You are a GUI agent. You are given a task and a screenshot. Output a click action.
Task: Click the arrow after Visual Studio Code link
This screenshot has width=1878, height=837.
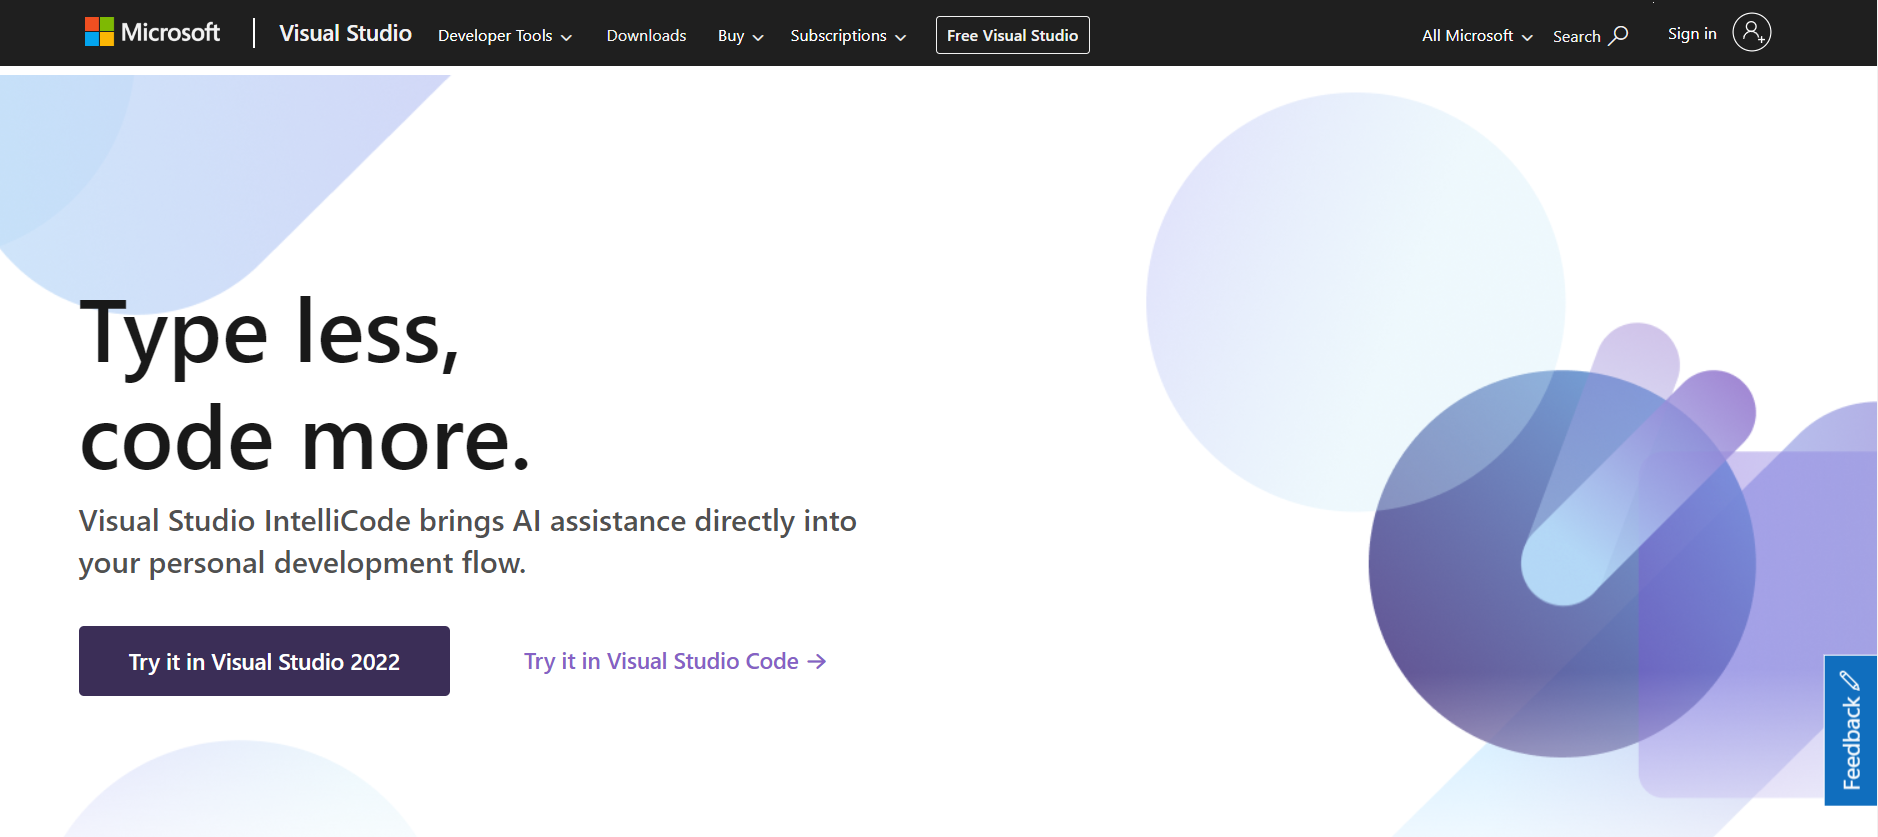817,662
